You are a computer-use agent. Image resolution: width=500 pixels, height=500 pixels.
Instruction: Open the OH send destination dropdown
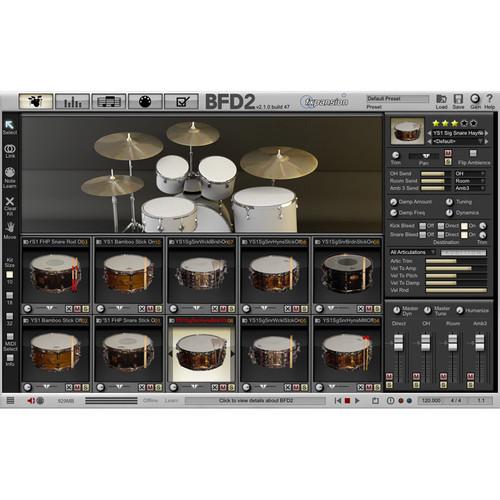click(470, 174)
